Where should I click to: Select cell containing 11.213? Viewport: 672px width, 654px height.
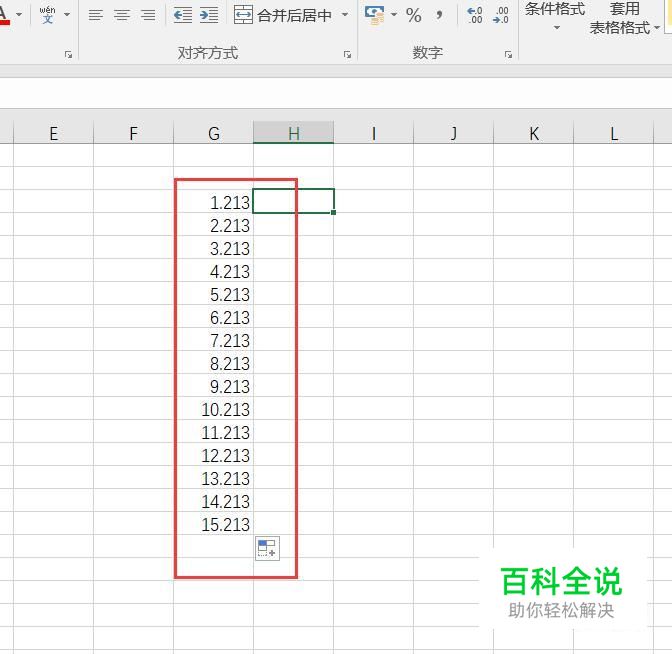(213, 432)
